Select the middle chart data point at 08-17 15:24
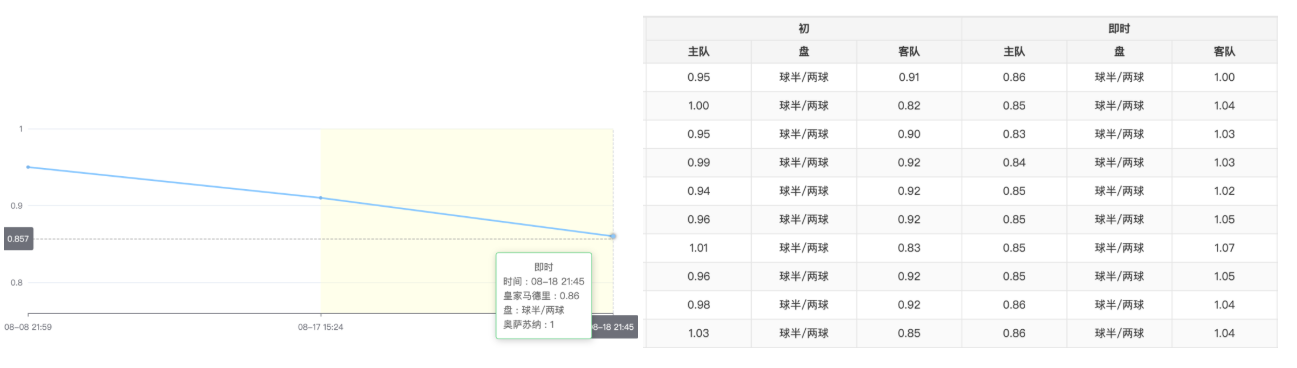This screenshot has width=1297, height=368. pos(320,198)
